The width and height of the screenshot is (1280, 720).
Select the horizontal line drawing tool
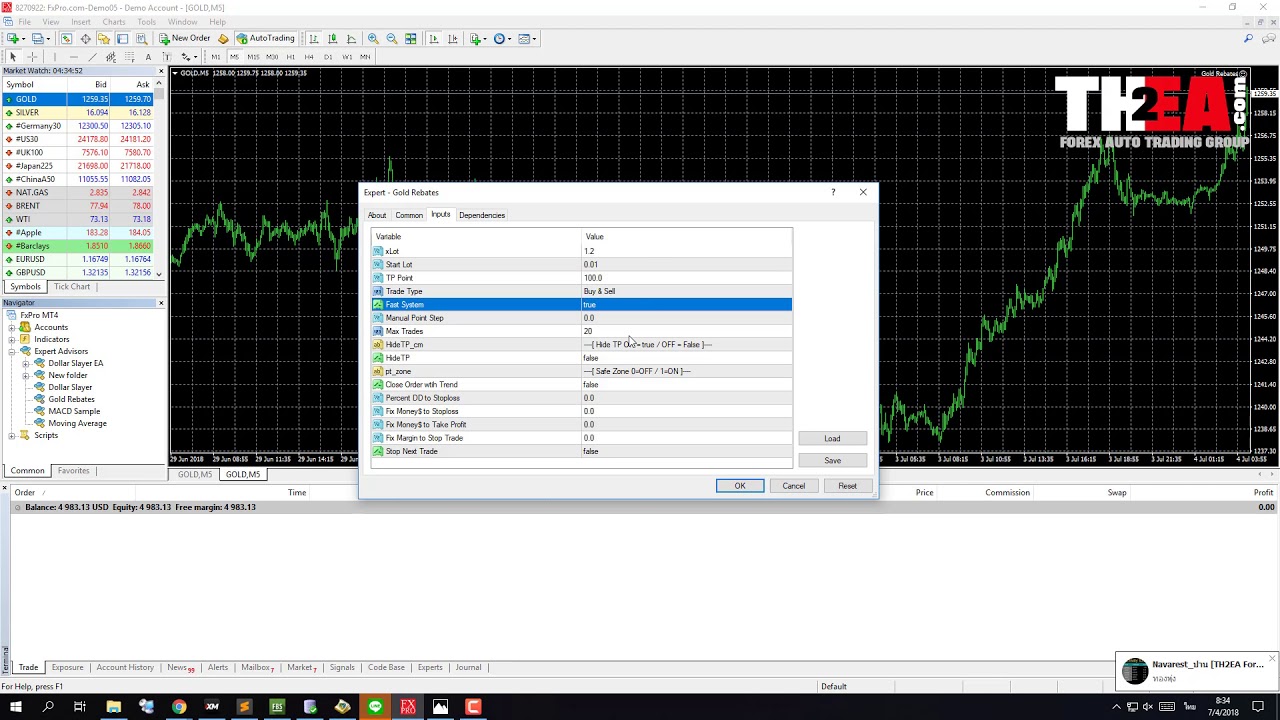[74, 57]
